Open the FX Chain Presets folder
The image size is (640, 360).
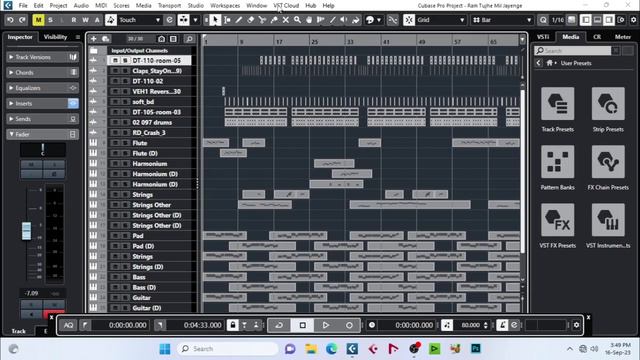point(608,162)
